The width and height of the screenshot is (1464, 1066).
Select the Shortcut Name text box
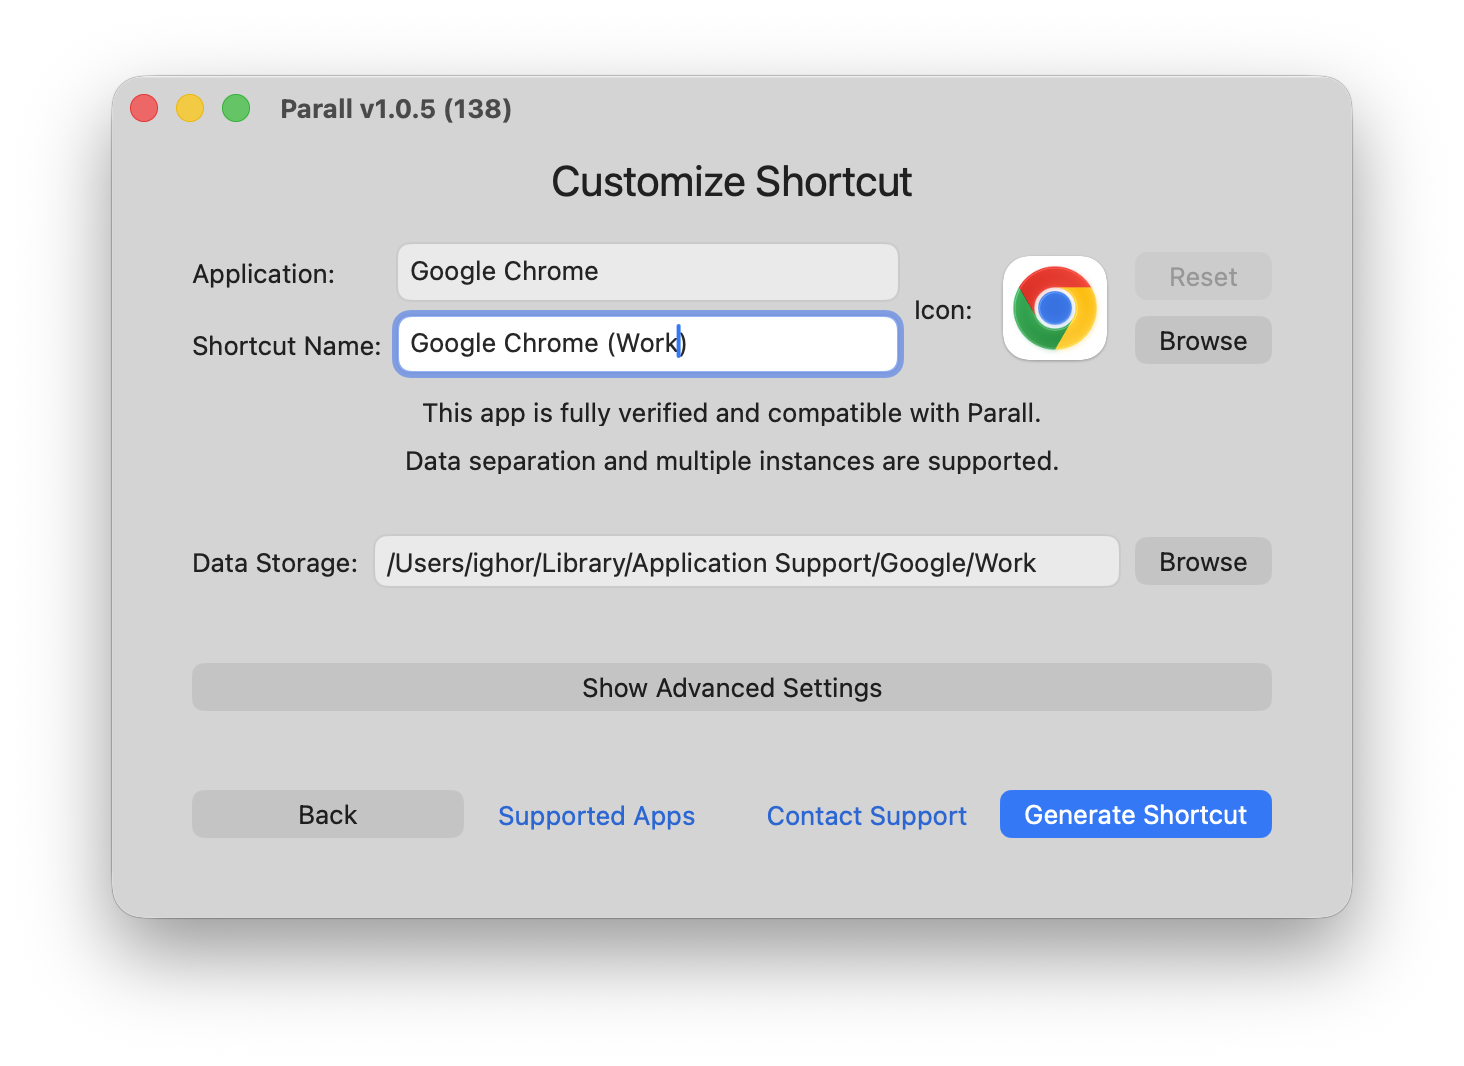point(647,343)
